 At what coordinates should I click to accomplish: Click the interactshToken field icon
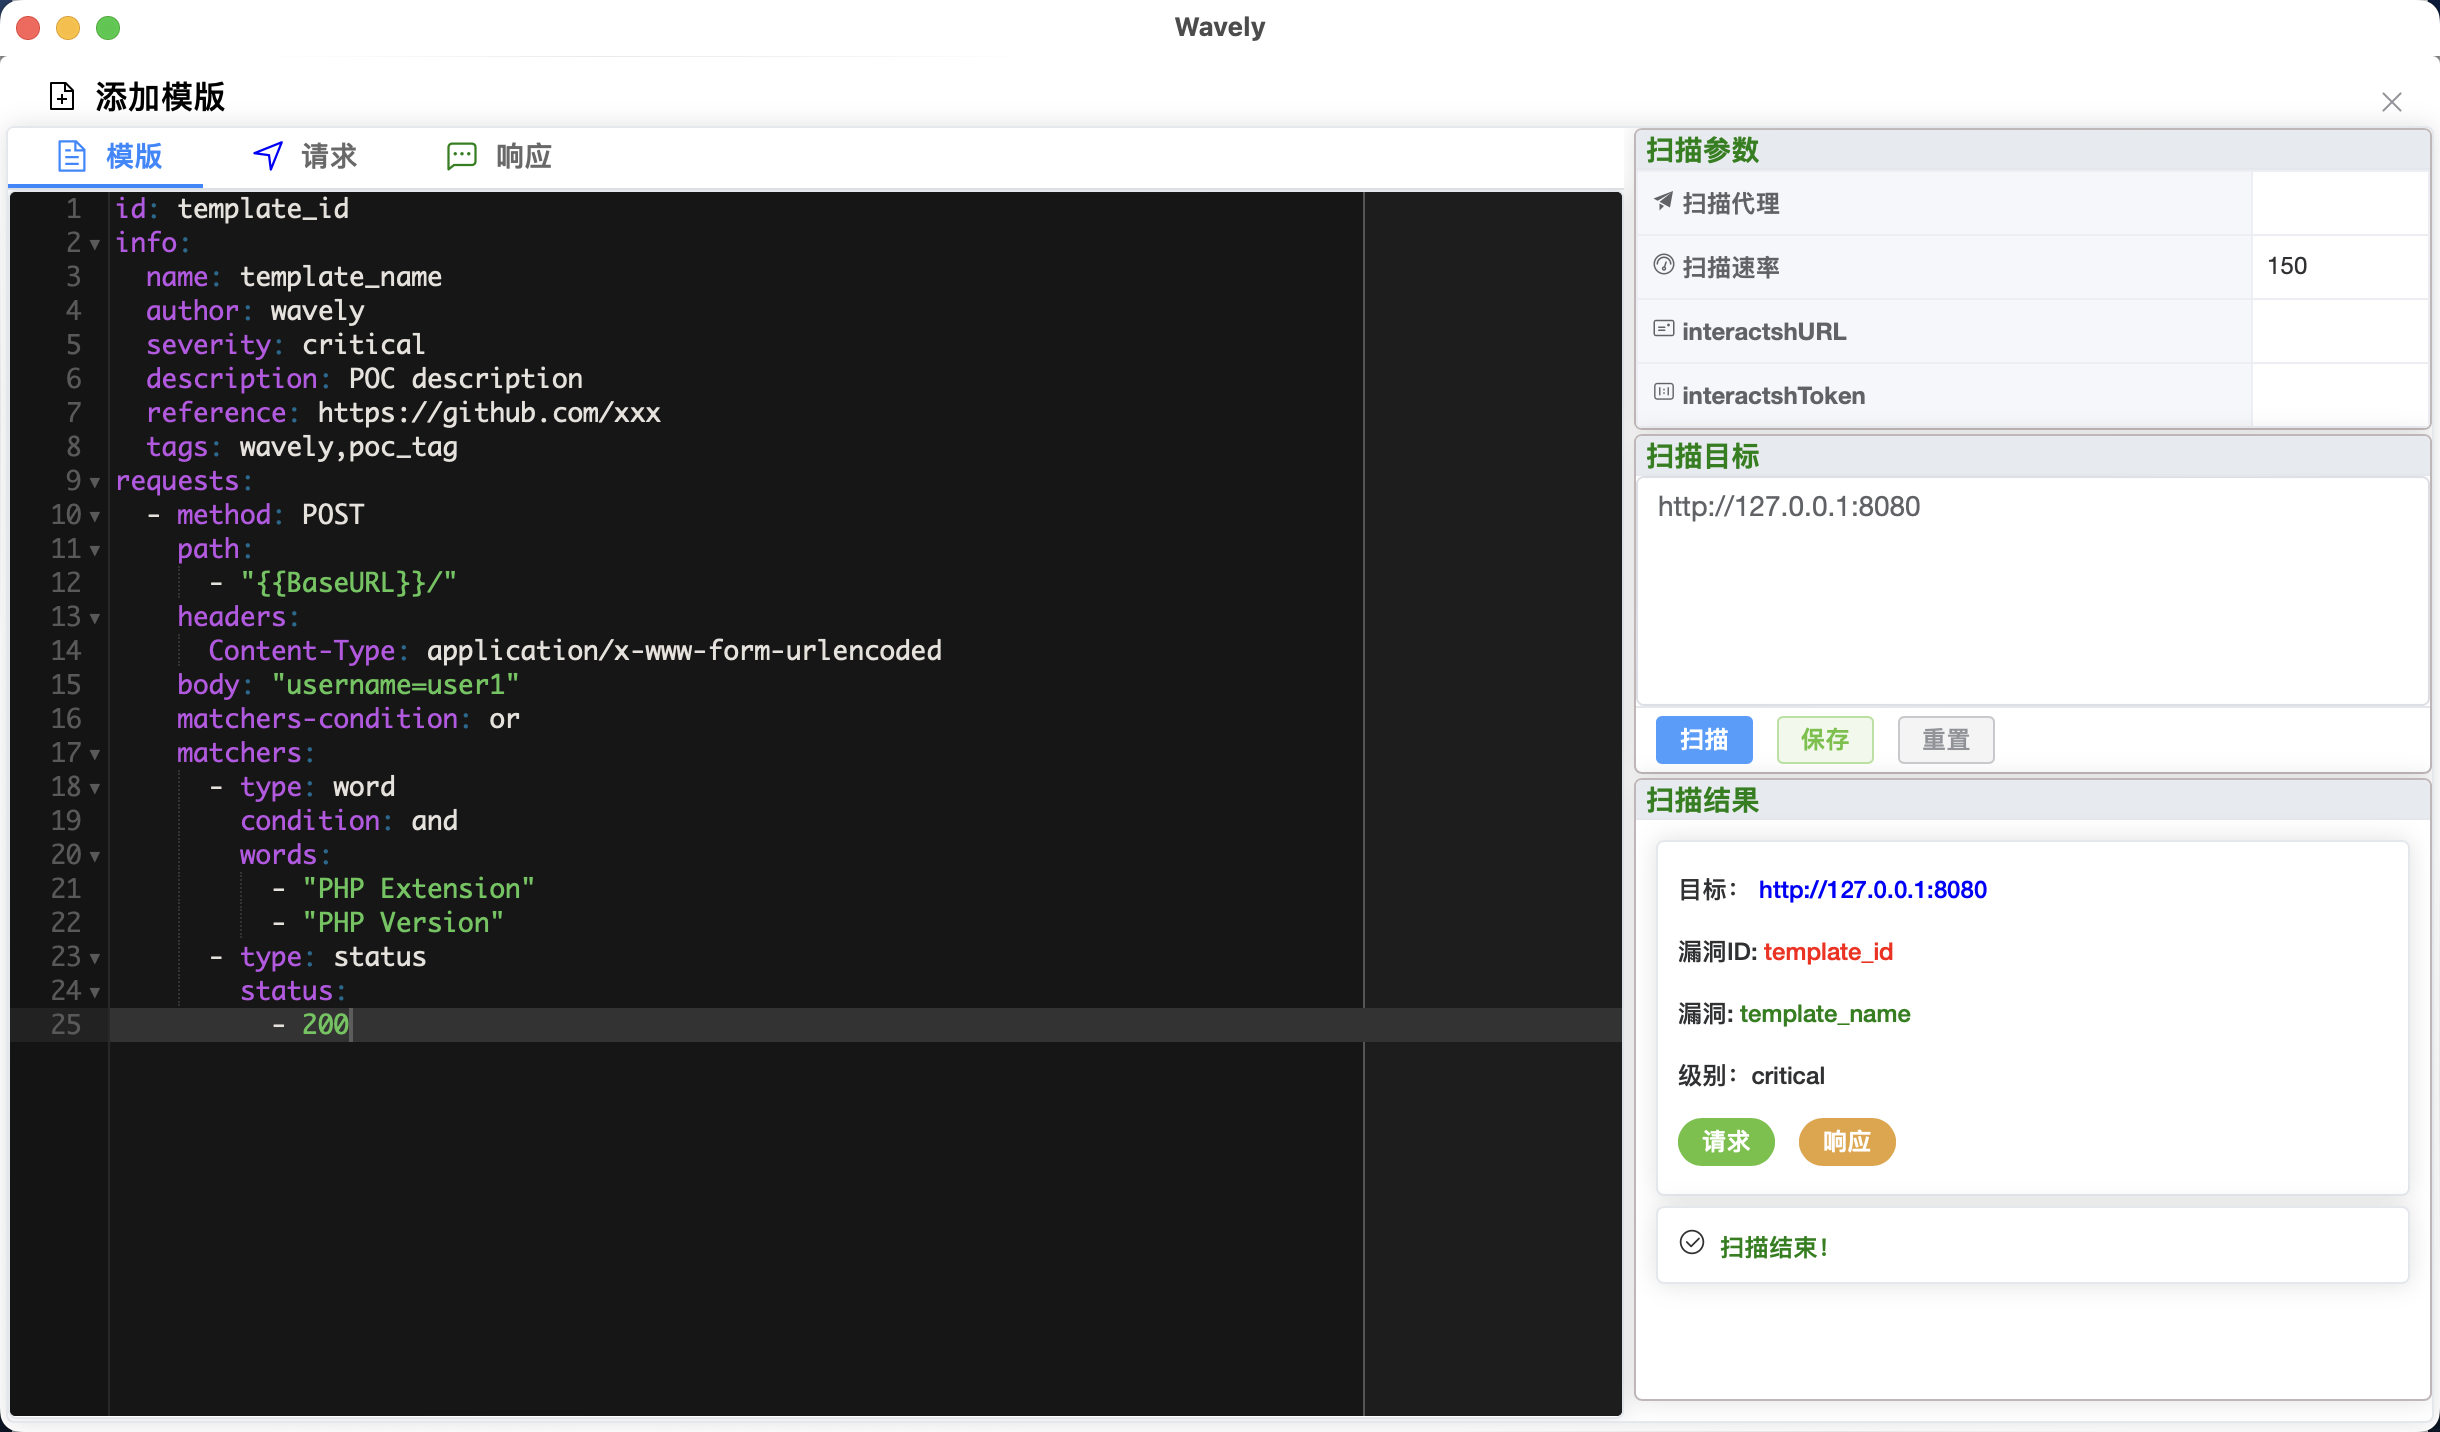(1664, 392)
